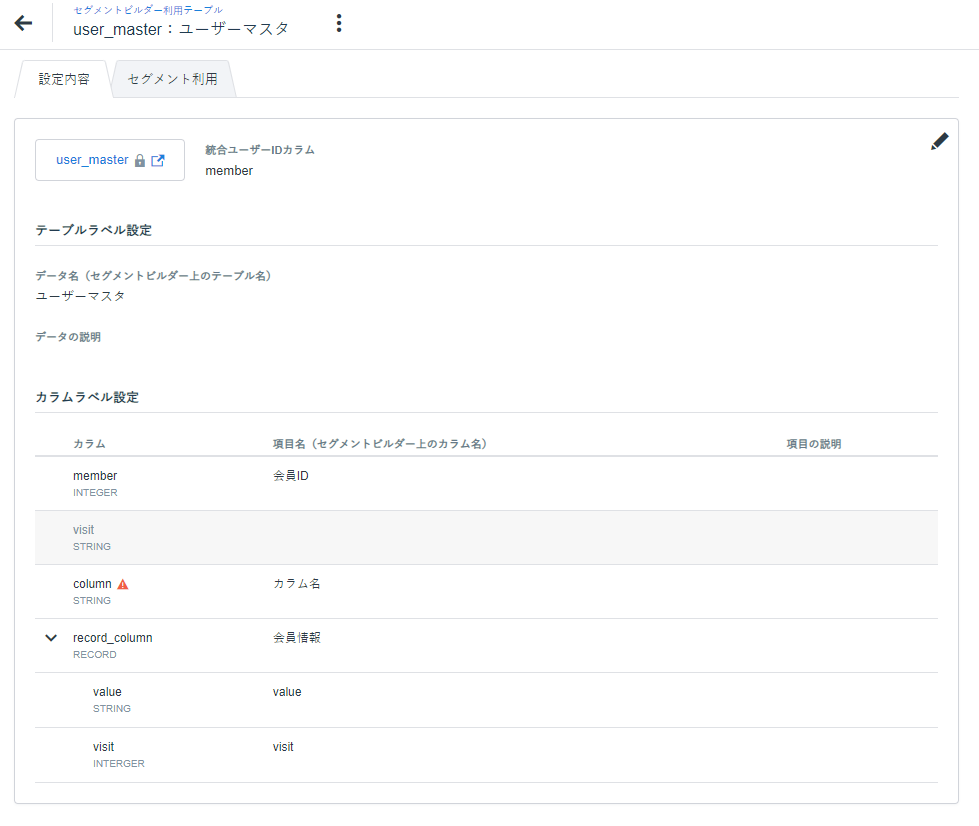Select the nested value STRING row
The image size is (979, 826).
tap(486, 700)
